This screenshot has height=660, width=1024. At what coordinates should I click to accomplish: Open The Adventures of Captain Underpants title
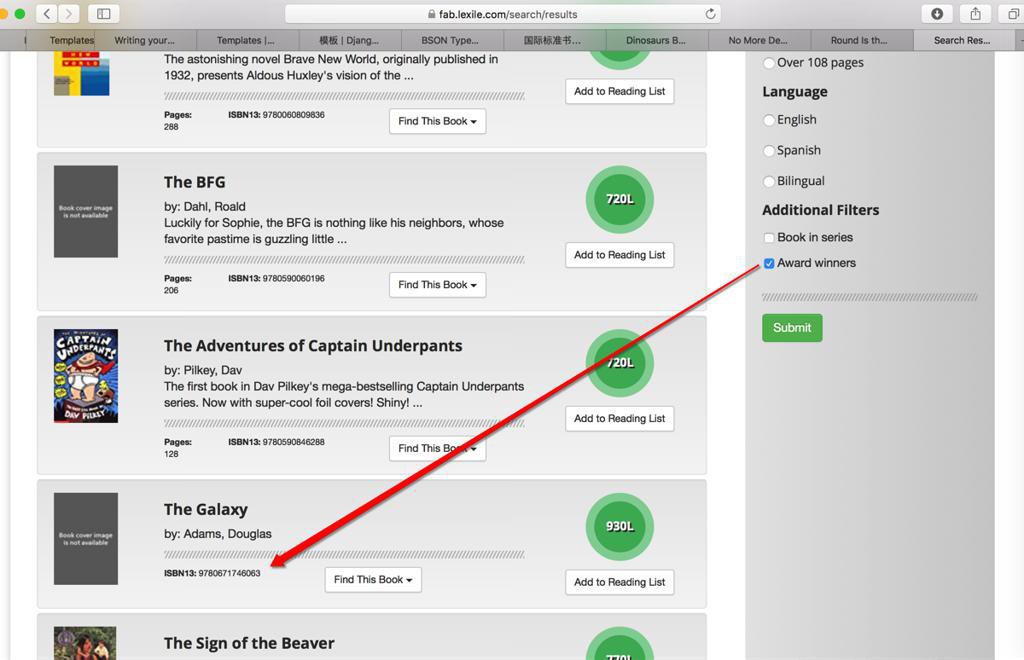(x=313, y=346)
